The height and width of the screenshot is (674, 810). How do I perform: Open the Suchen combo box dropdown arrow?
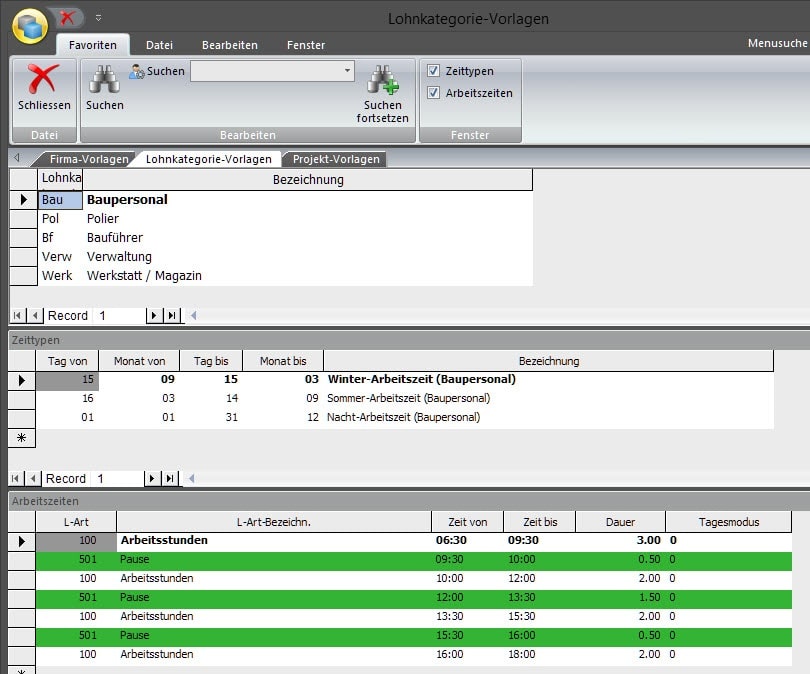pyautogui.click(x=347, y=71)
